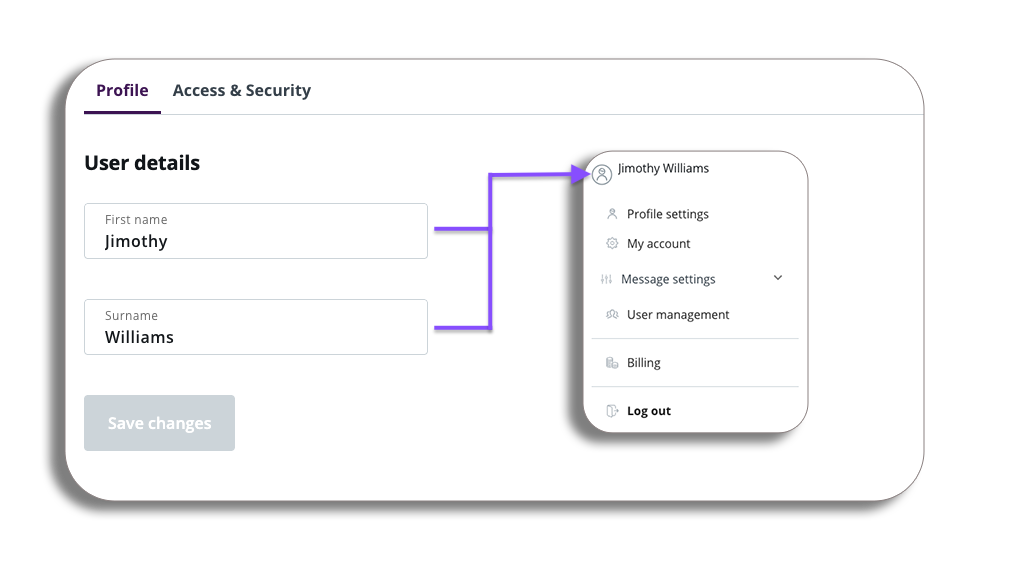Go to User management from the menu
This screenshot has width=1018, height=564.
(678, 315)
